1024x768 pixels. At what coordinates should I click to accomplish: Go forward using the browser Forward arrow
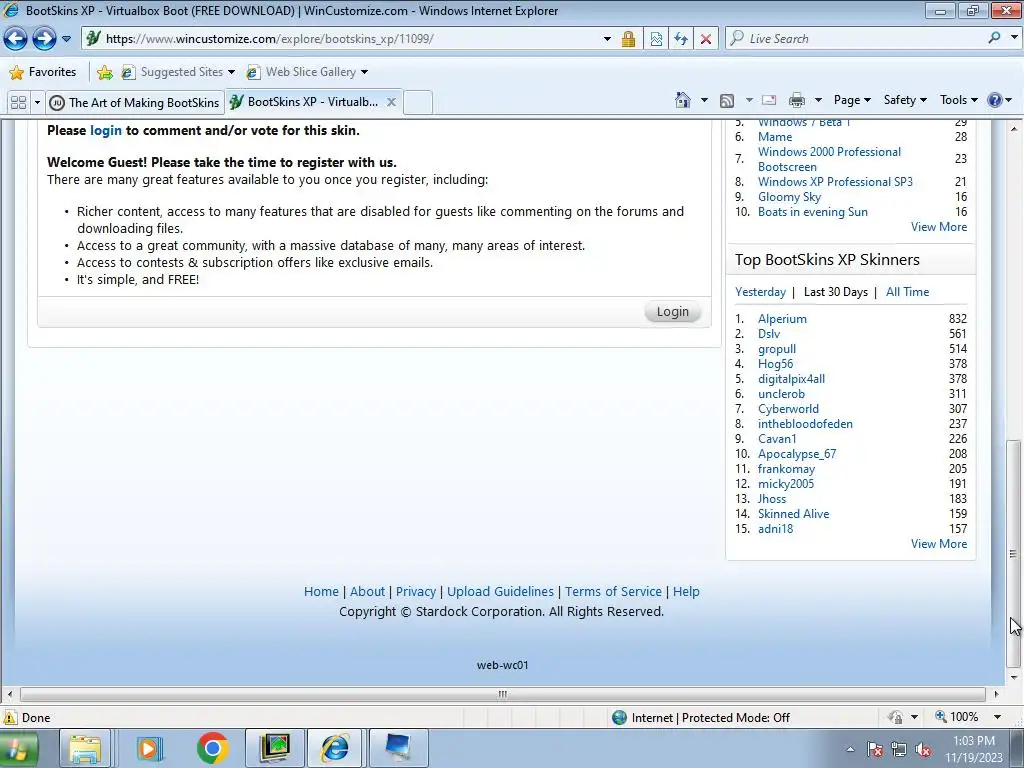point(44,39)
